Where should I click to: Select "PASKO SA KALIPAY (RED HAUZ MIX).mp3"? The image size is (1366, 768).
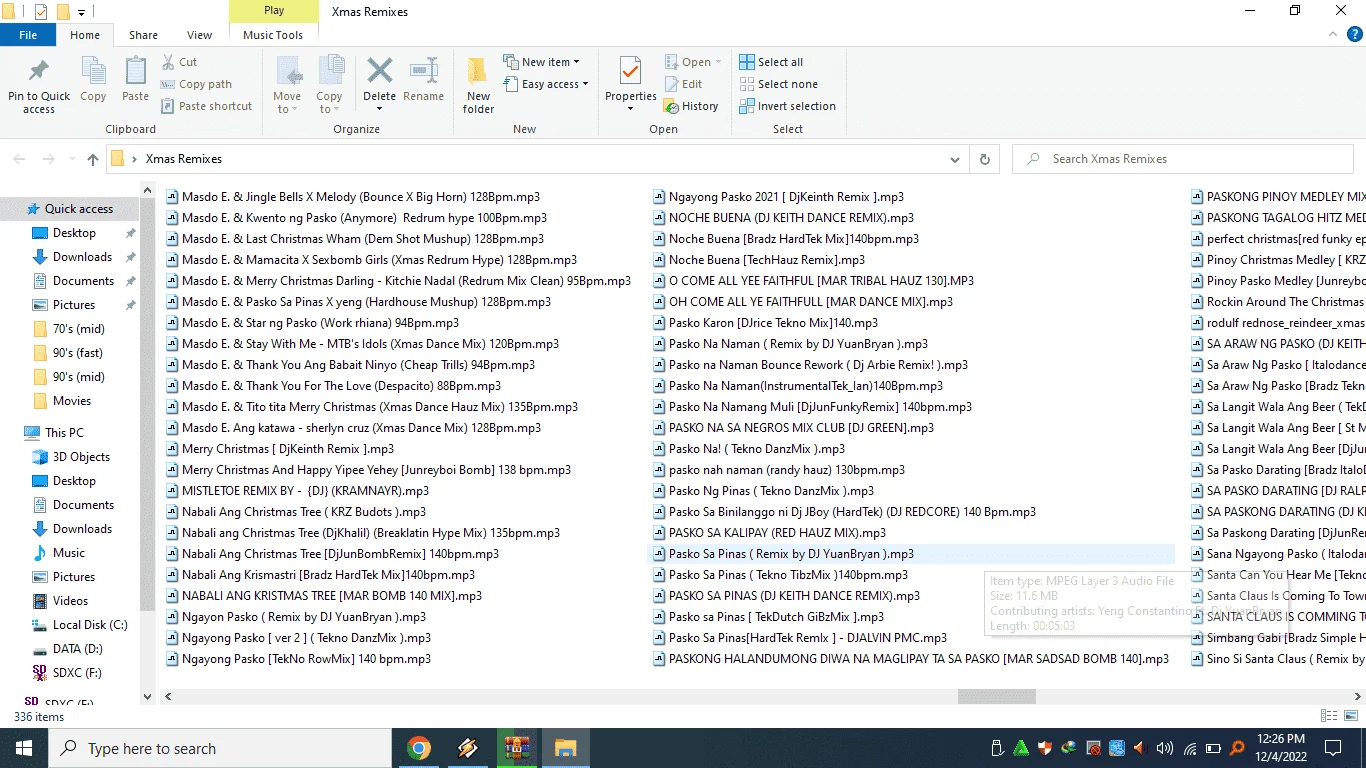769,533
